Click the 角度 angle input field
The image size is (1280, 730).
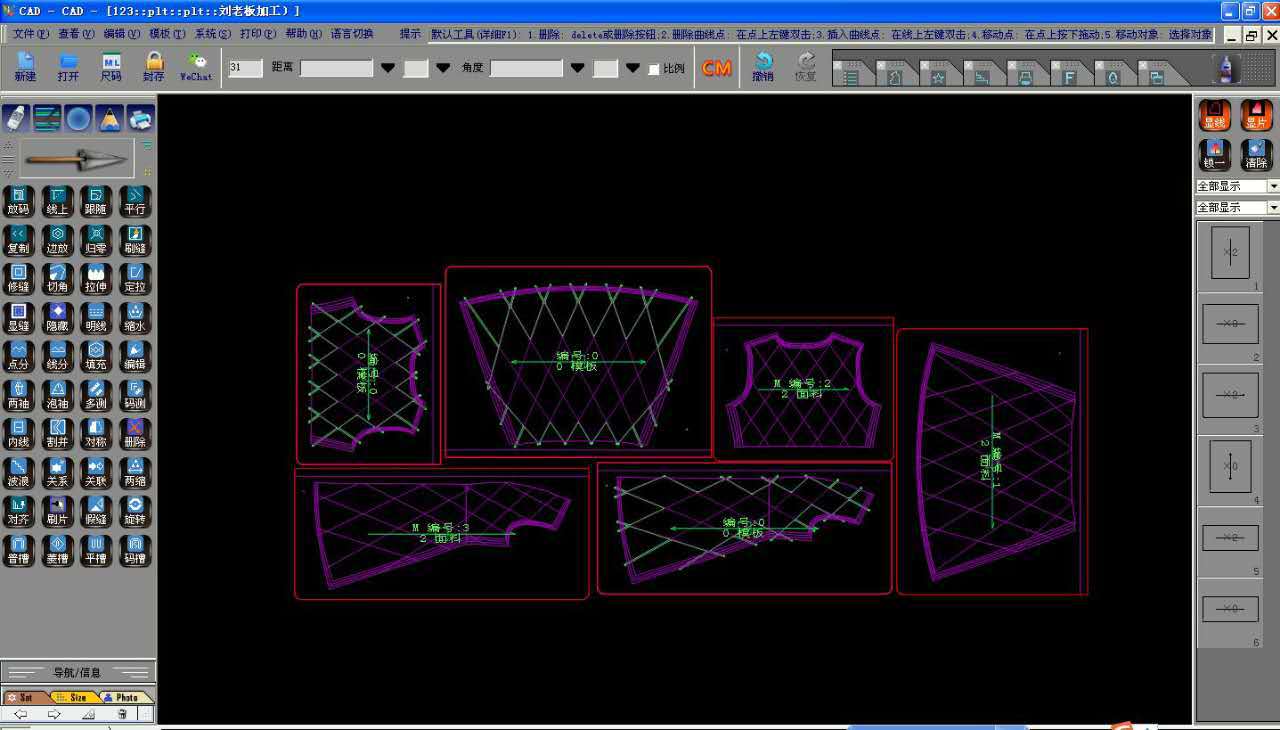click(527, 68)
